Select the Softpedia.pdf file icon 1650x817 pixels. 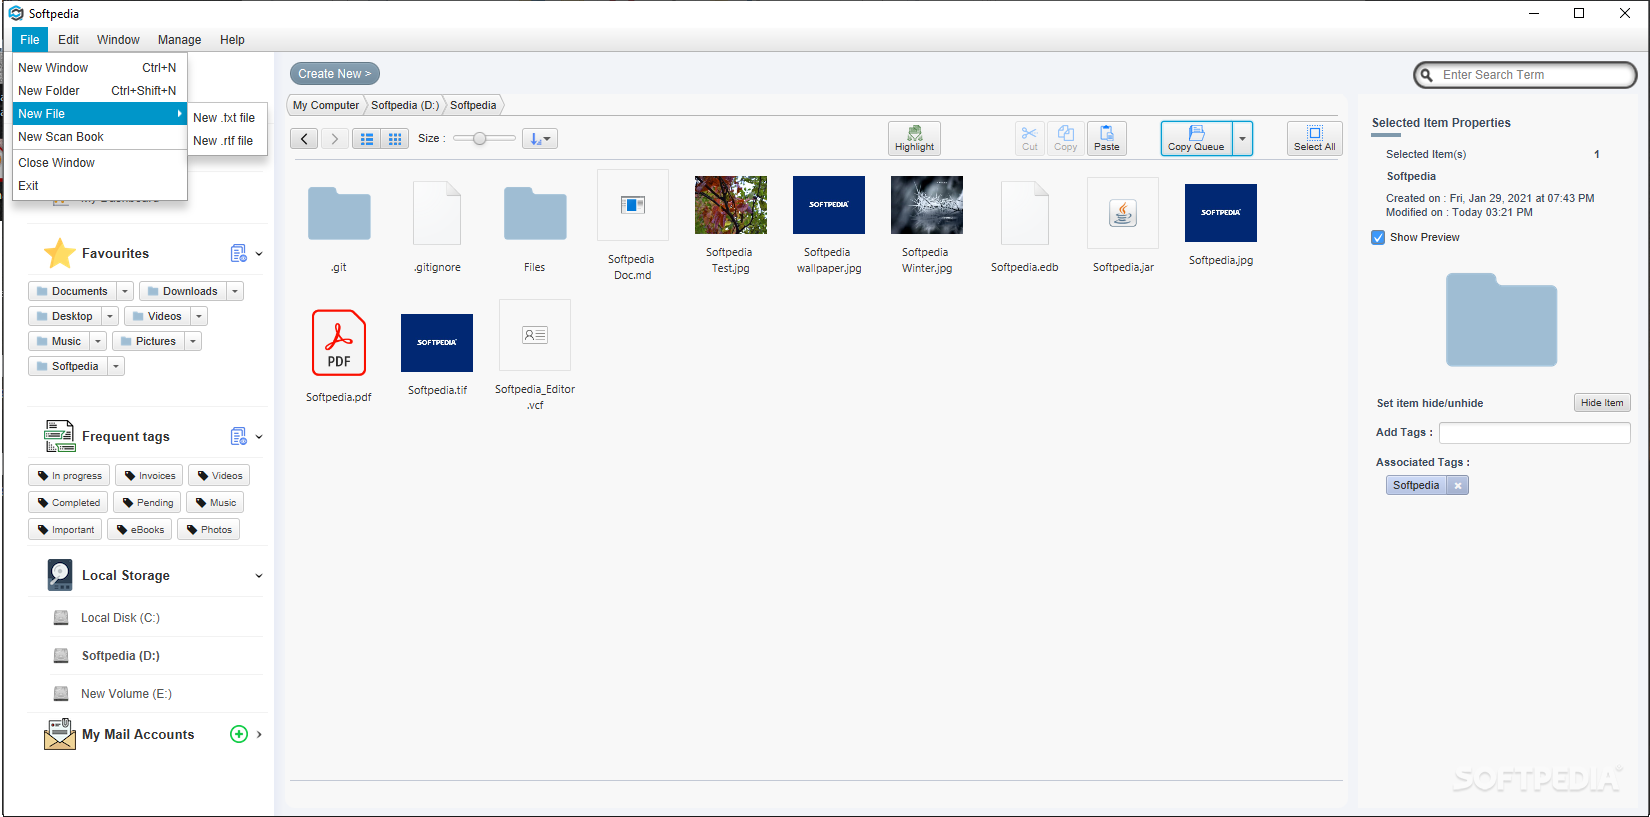click(x=339, y=342)
